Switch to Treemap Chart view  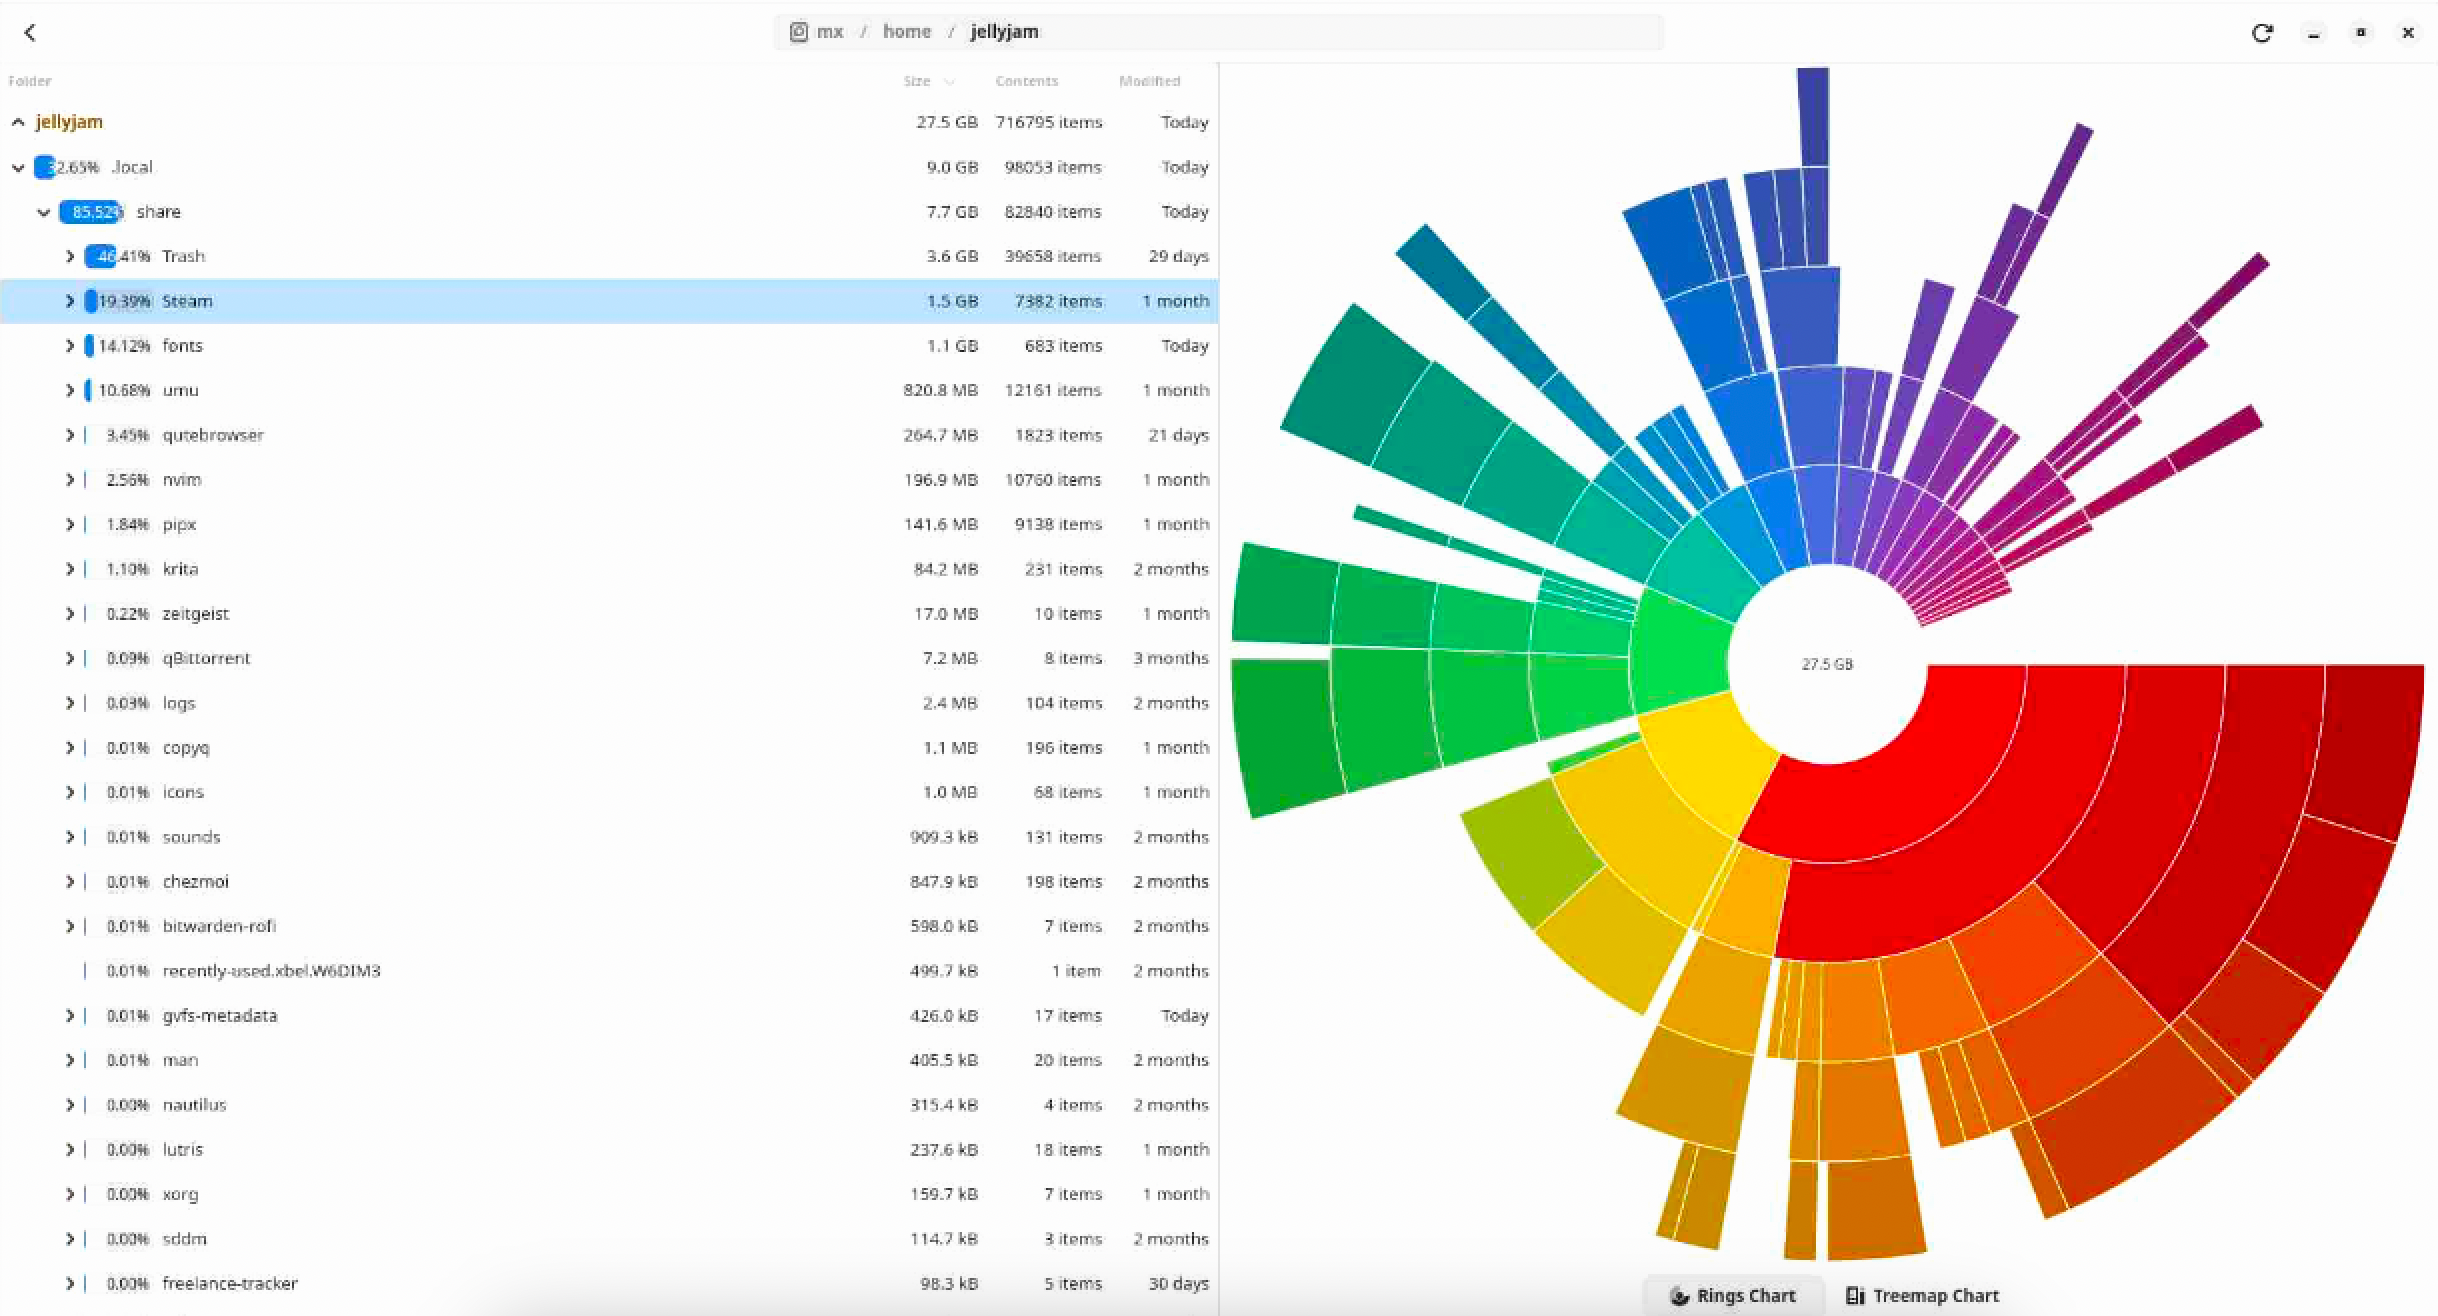click(1922, 1296)
